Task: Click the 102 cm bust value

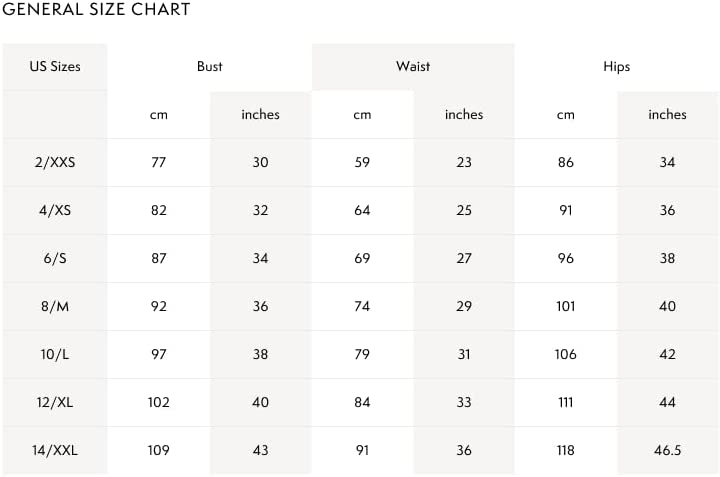Action: pyautogui.click(x=158, y=403)
